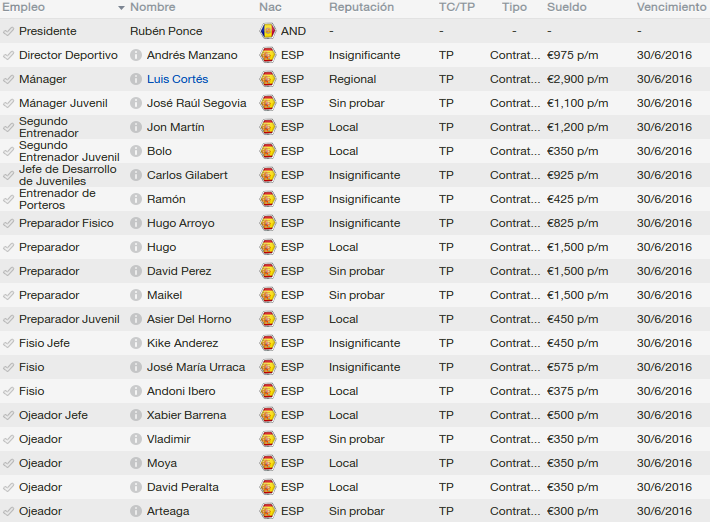Click salary €975 p/m
The height and width of the screenshot is (522, 710).
coord(572,55)
